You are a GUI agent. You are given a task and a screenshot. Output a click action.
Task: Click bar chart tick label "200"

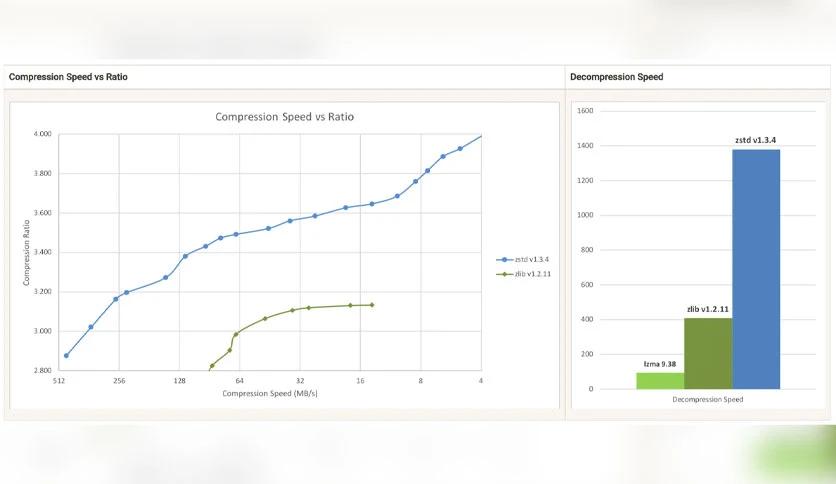pos(586,354)
